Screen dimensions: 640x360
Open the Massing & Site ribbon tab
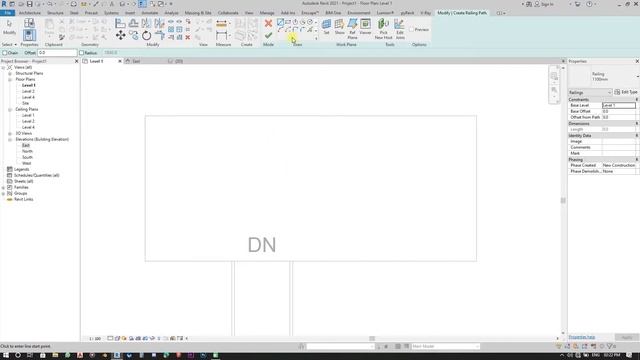click(x=198, y=13)
